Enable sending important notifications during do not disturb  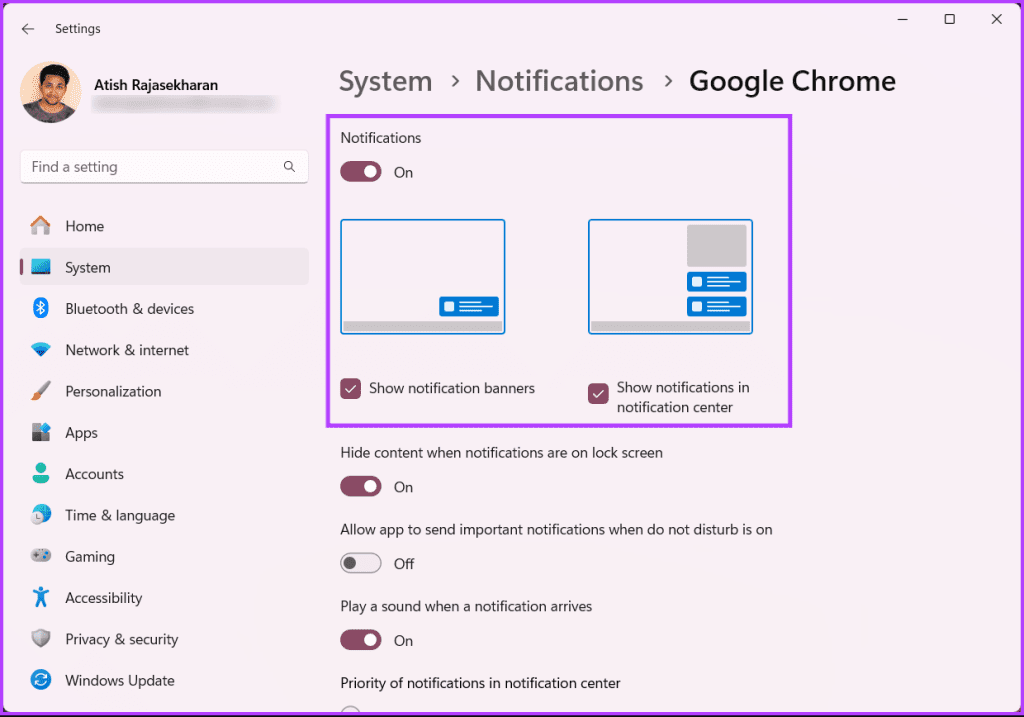(x=360, y=563)
